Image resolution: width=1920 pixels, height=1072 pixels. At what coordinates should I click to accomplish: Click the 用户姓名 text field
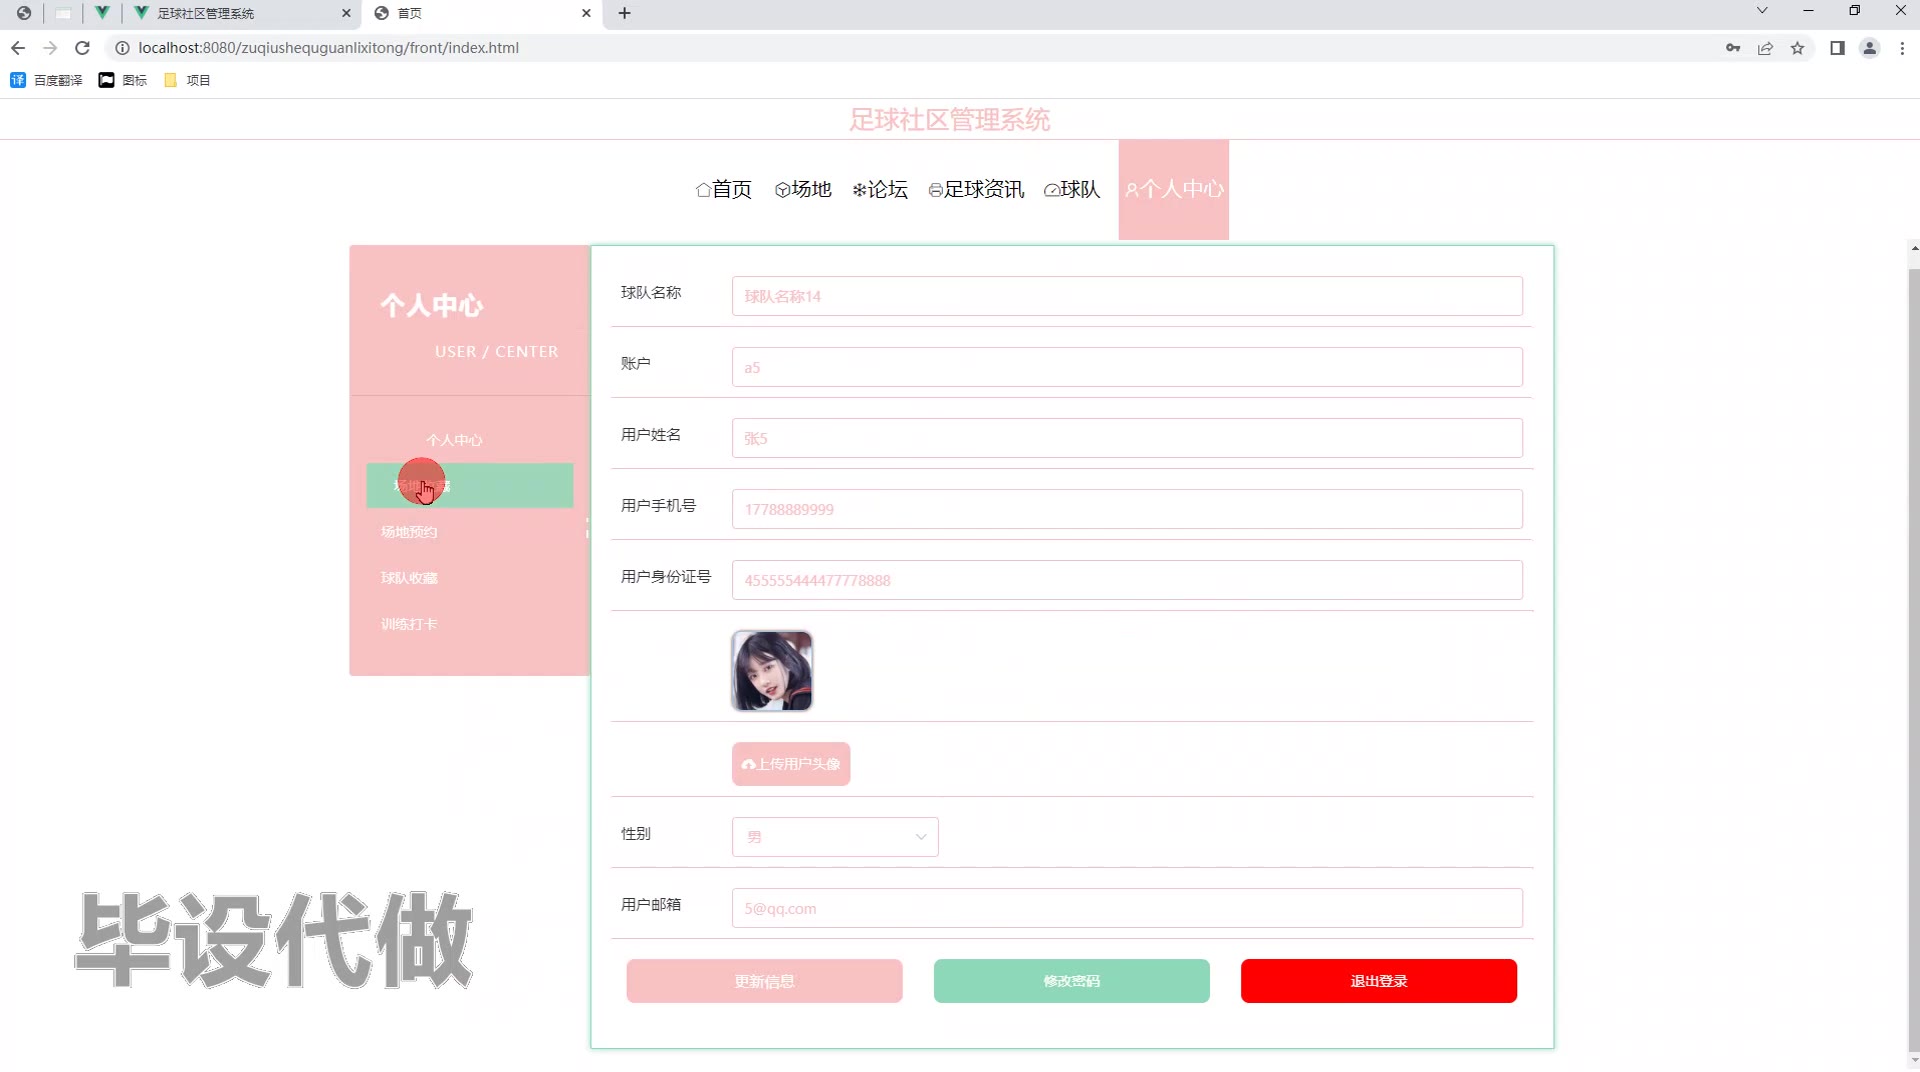1127,438
